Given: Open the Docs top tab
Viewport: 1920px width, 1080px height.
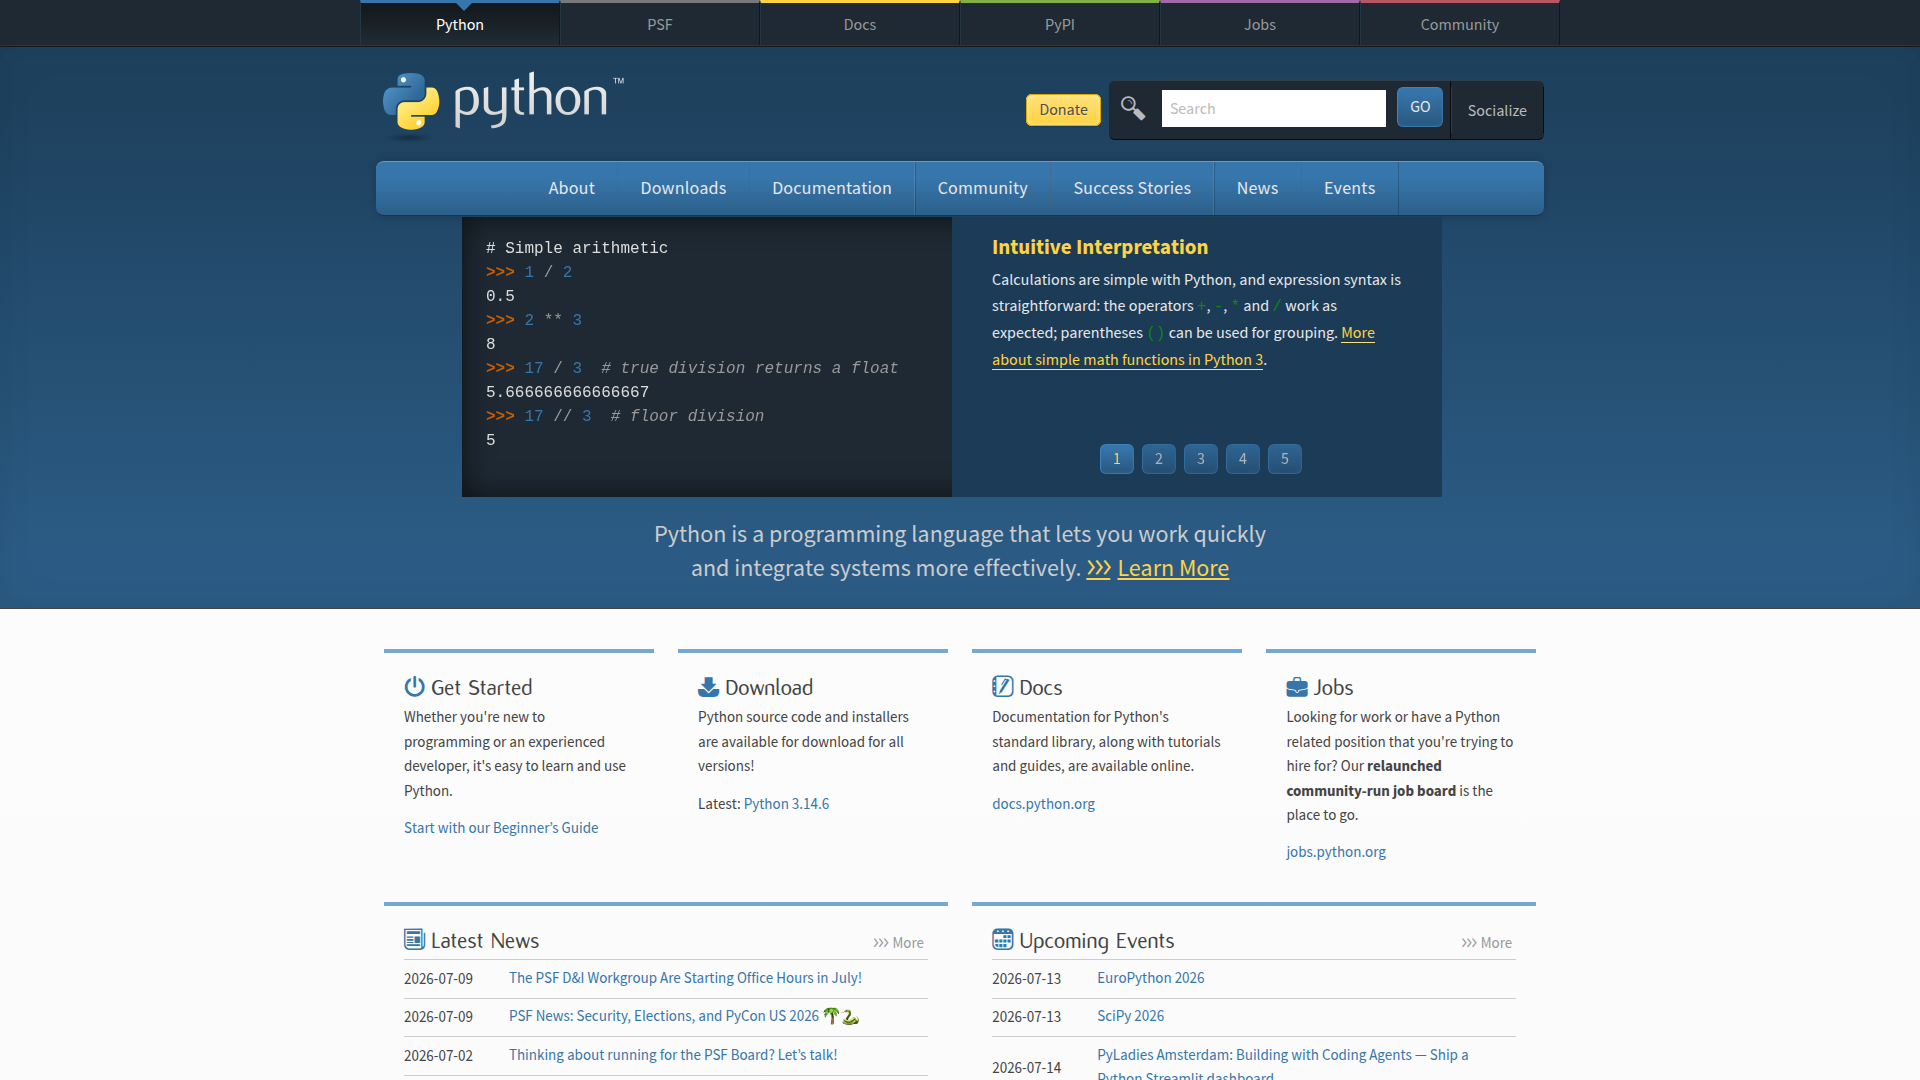Looking at the screenshot, I should pyautogui.click(x=860, y=24).
